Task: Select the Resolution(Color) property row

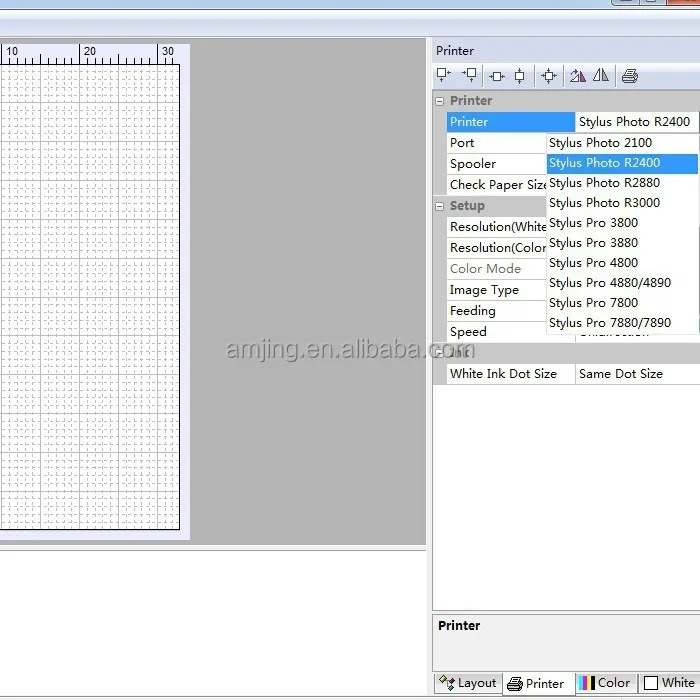Action: pos(496,248)
